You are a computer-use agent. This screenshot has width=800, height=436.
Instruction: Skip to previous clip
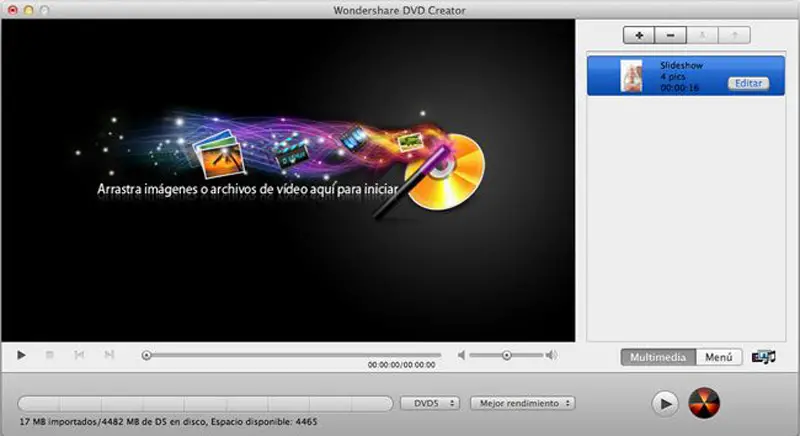coord(79,355)
